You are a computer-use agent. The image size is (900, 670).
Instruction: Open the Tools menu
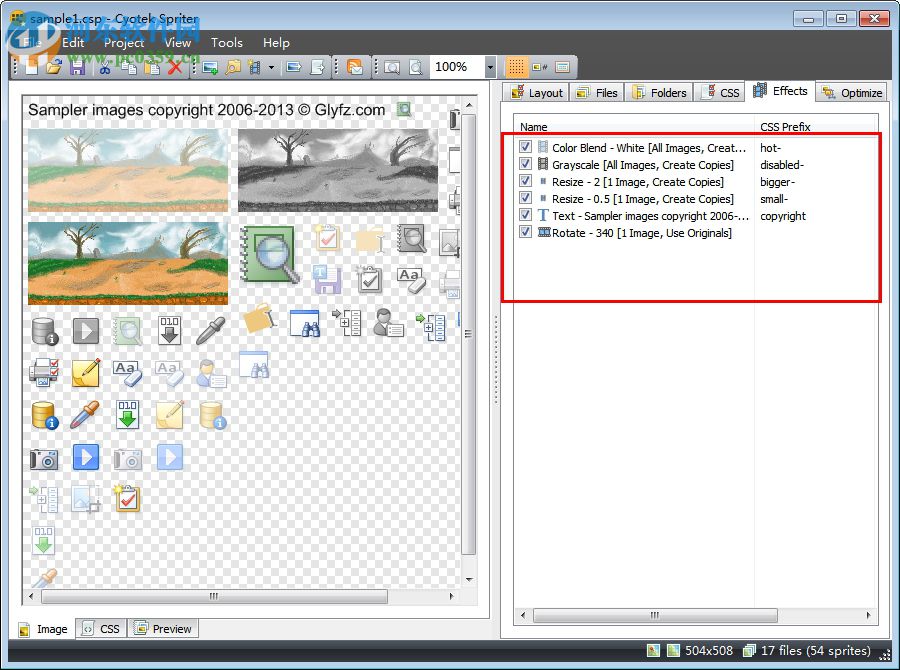[227, 42]
